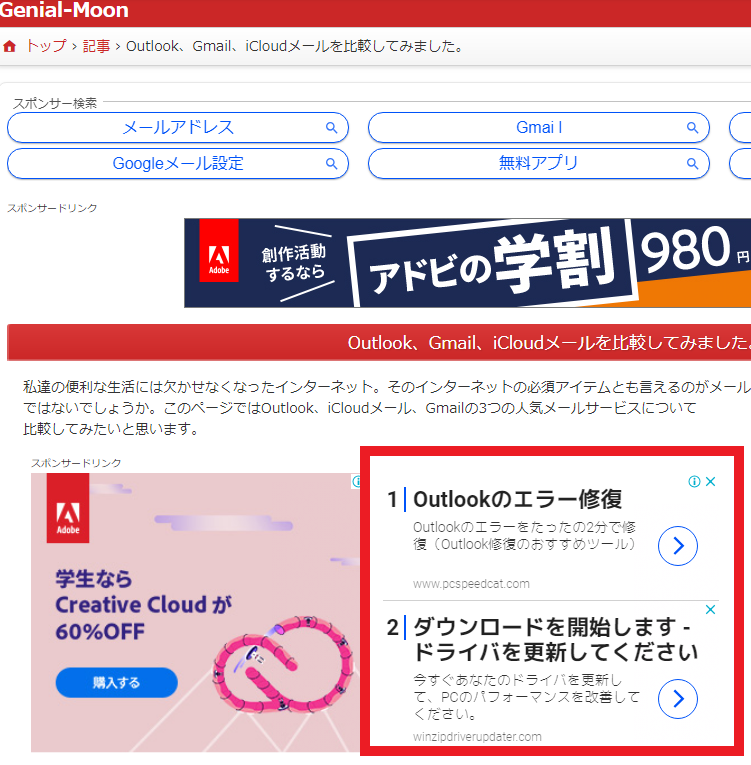The width and height of the screenshot is (751, 765).
Task: Click search icon in 無料アプリ pill
Action: click(692, 163)
